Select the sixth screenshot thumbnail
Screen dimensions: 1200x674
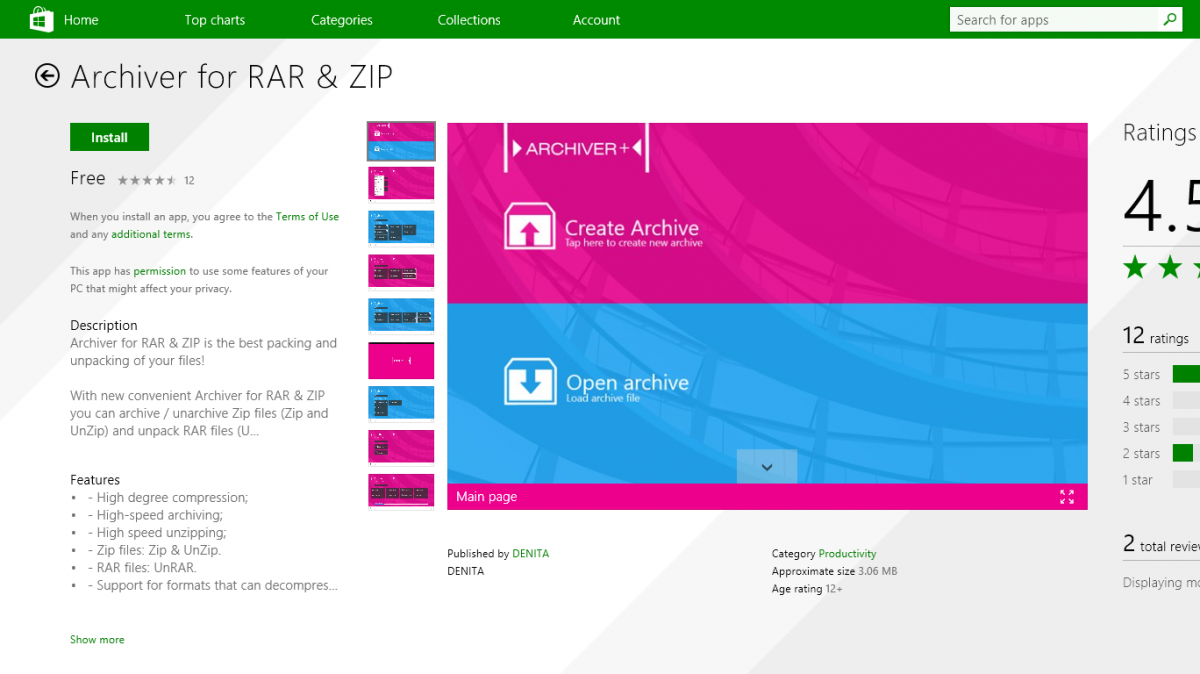[x=401, y=359]
